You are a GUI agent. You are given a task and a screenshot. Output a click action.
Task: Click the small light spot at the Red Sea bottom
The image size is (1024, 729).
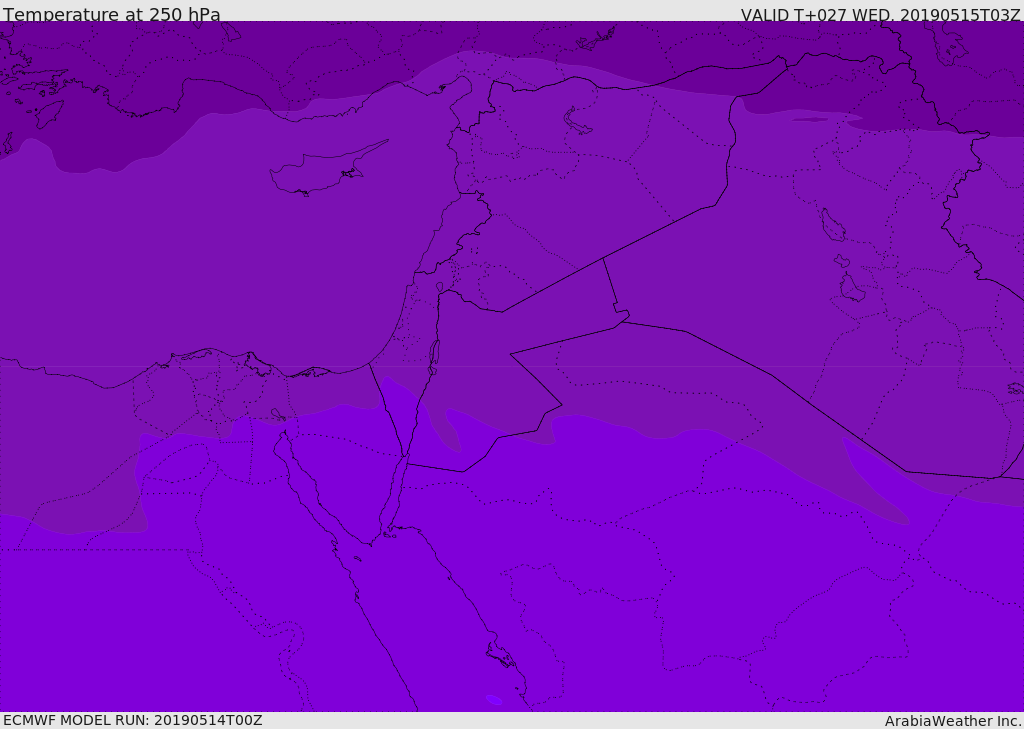click(494, 700)
